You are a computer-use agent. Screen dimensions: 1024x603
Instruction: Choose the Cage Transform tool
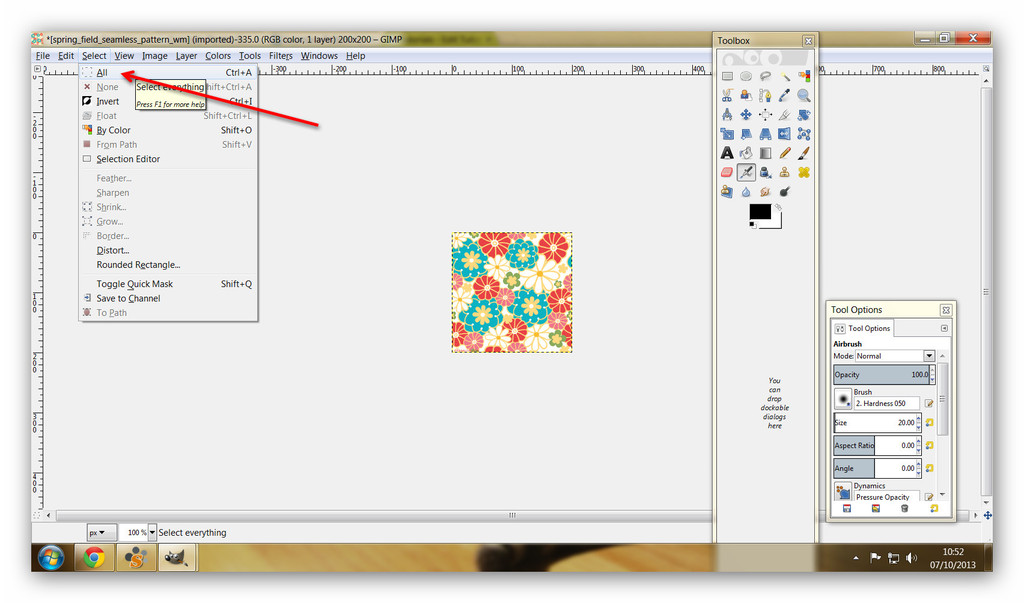click(x=804, y=134)
